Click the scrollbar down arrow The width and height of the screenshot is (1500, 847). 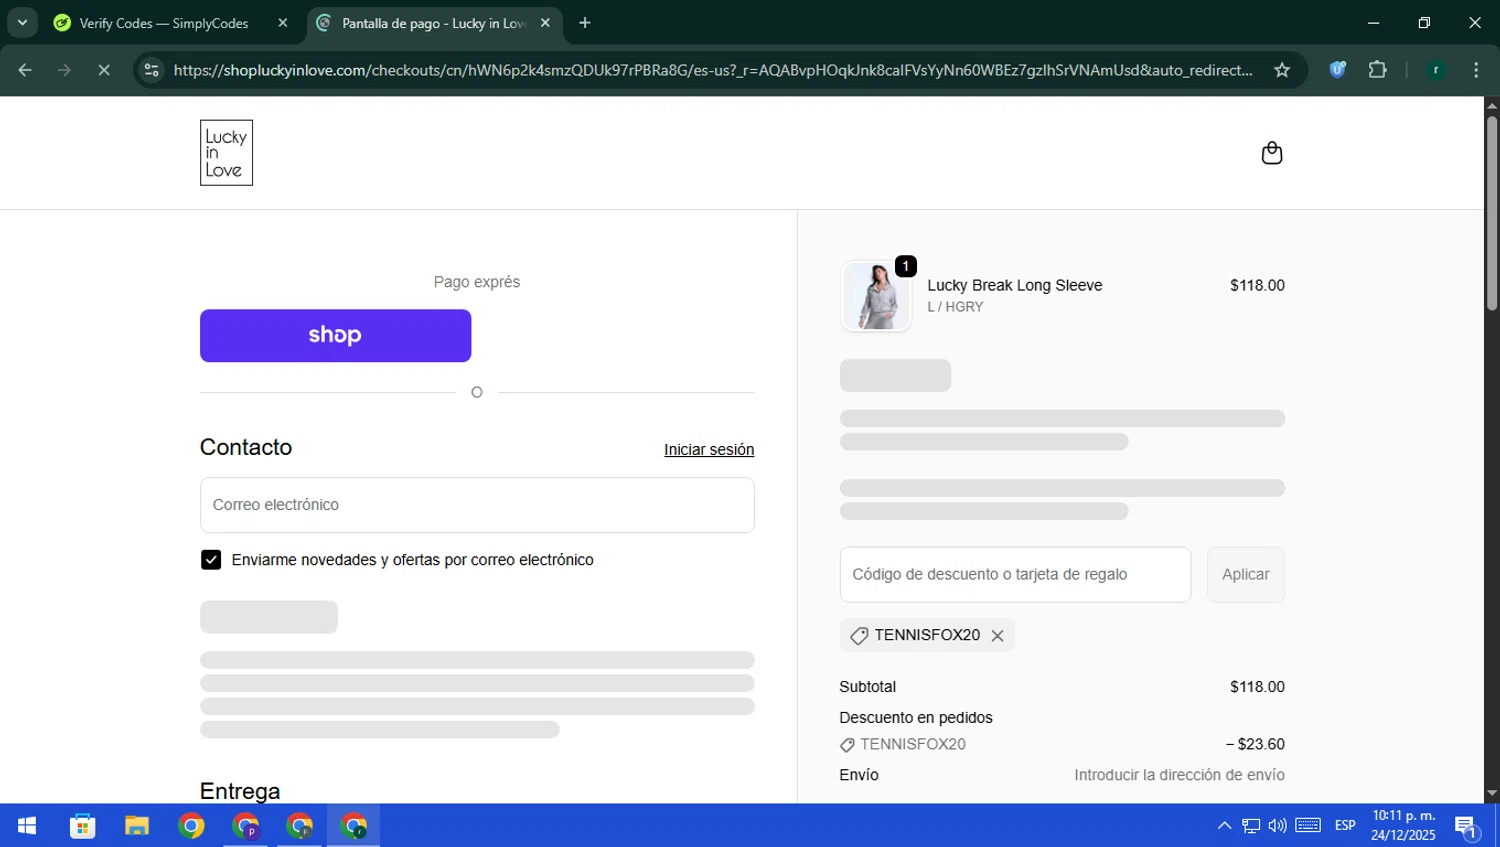point(1492,794)
